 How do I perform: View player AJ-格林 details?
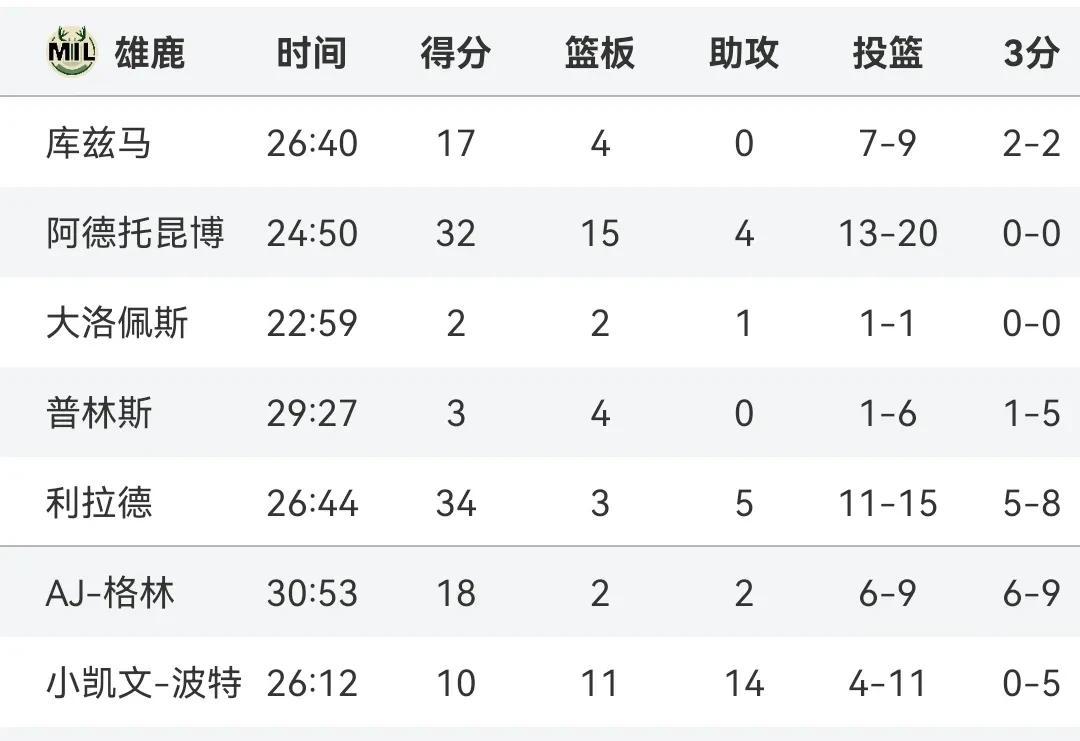click(x=110, y=593)
